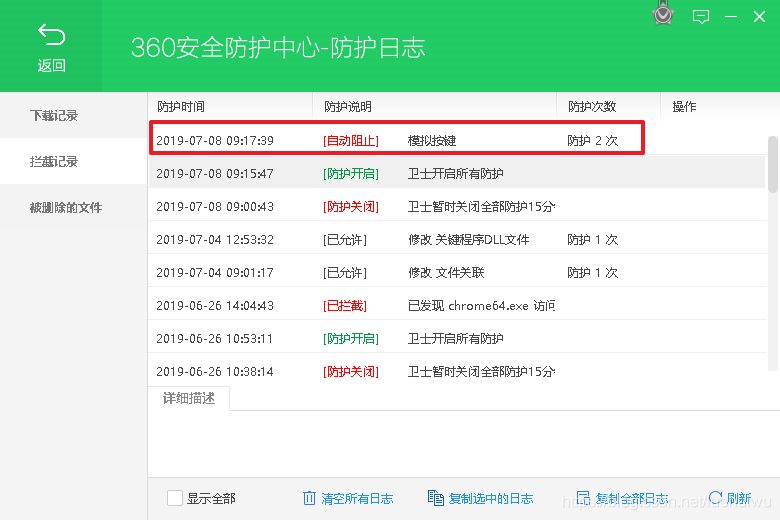Select the 2019-07-08 09:15:47 log row
This screenshot has height=520, width=780.
pos(457,173)
